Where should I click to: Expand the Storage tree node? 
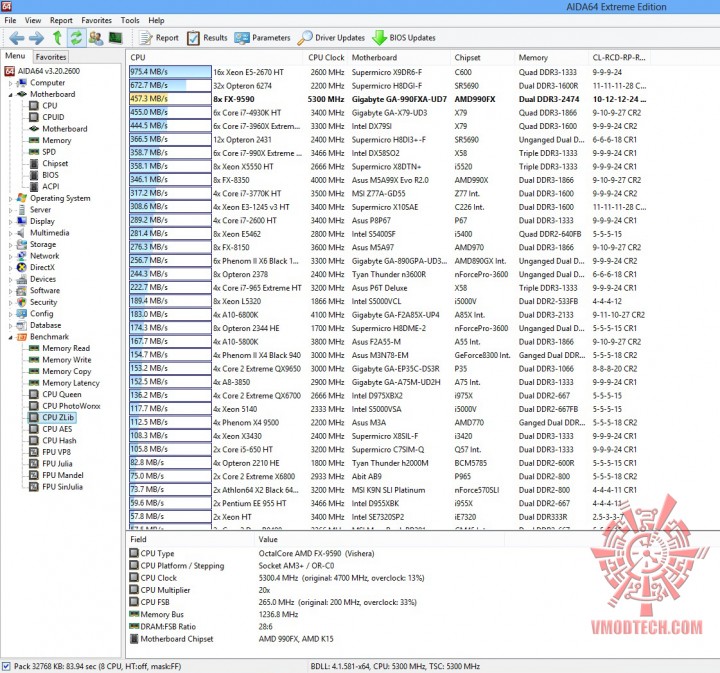pyautogui.click(x=11, y=245)
